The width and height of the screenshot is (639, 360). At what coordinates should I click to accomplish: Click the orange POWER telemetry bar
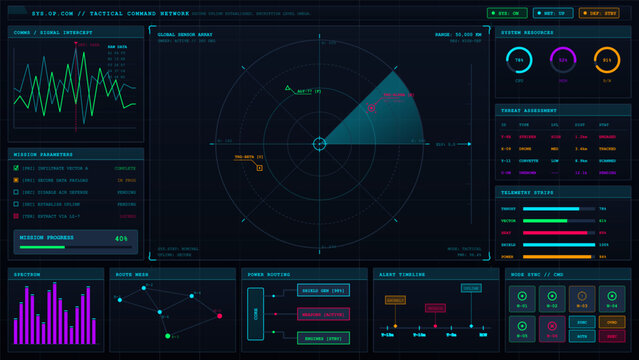coord(559,257)
